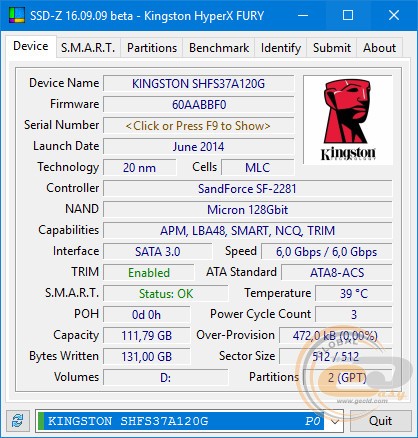The image size is (418, 438).
Task: Open the Submit tab
Action: click(x=332, y=48)
